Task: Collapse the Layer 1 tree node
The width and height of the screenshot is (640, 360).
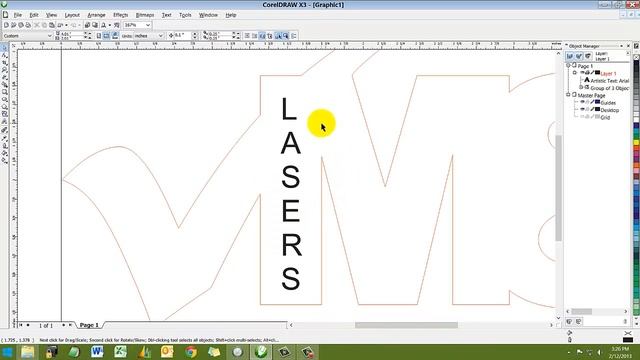Action: tap(575, 73)
